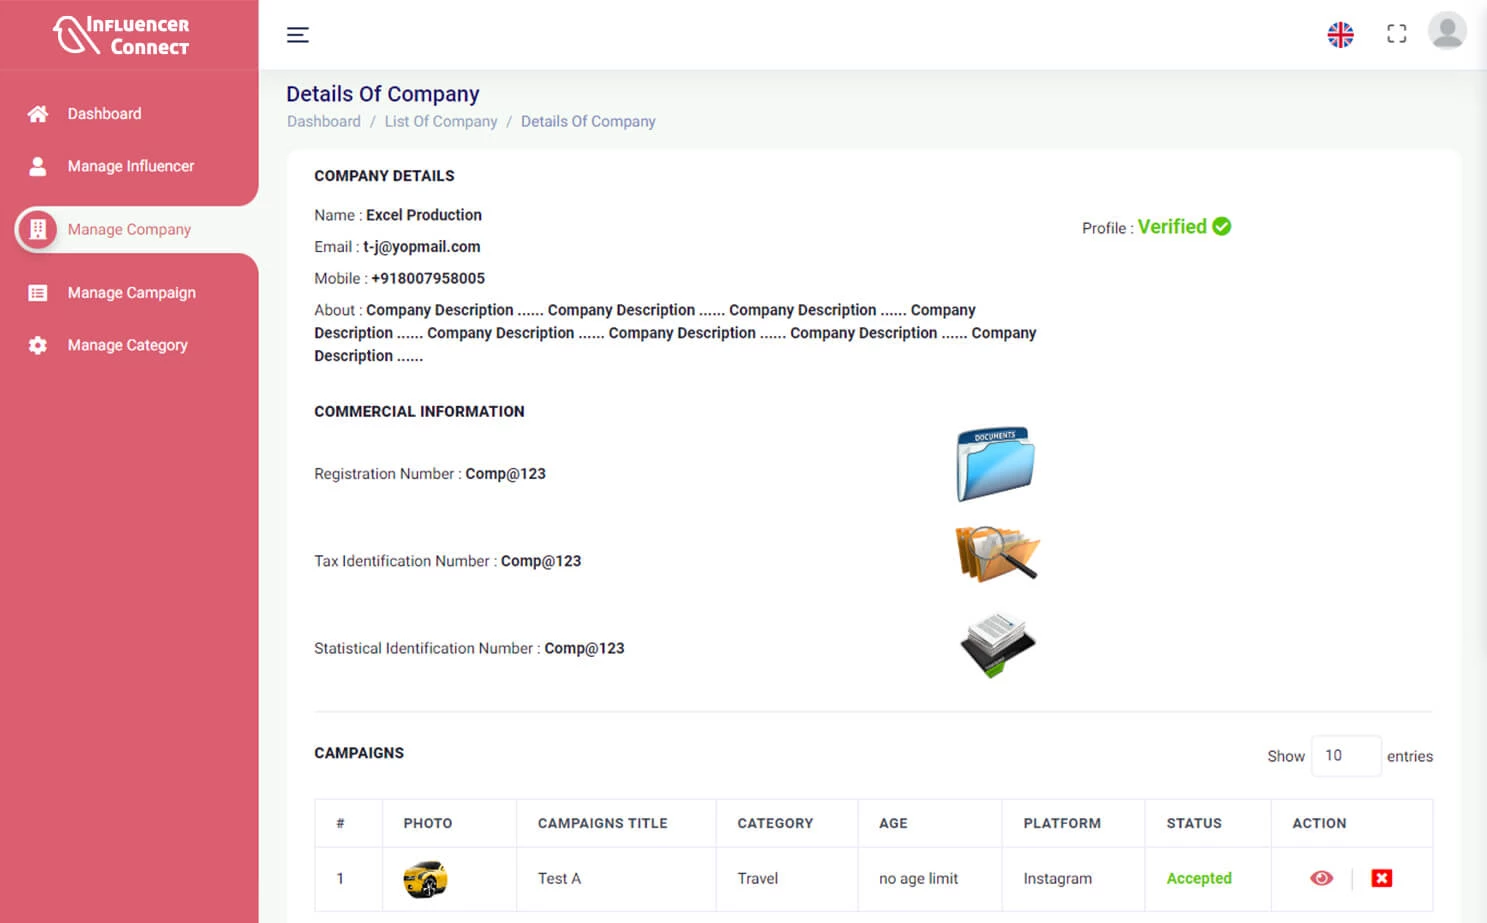The width and height of the screenshot is (1487, 923).
Task: Click the Test A car thumbnail
Action: point(425,879)
